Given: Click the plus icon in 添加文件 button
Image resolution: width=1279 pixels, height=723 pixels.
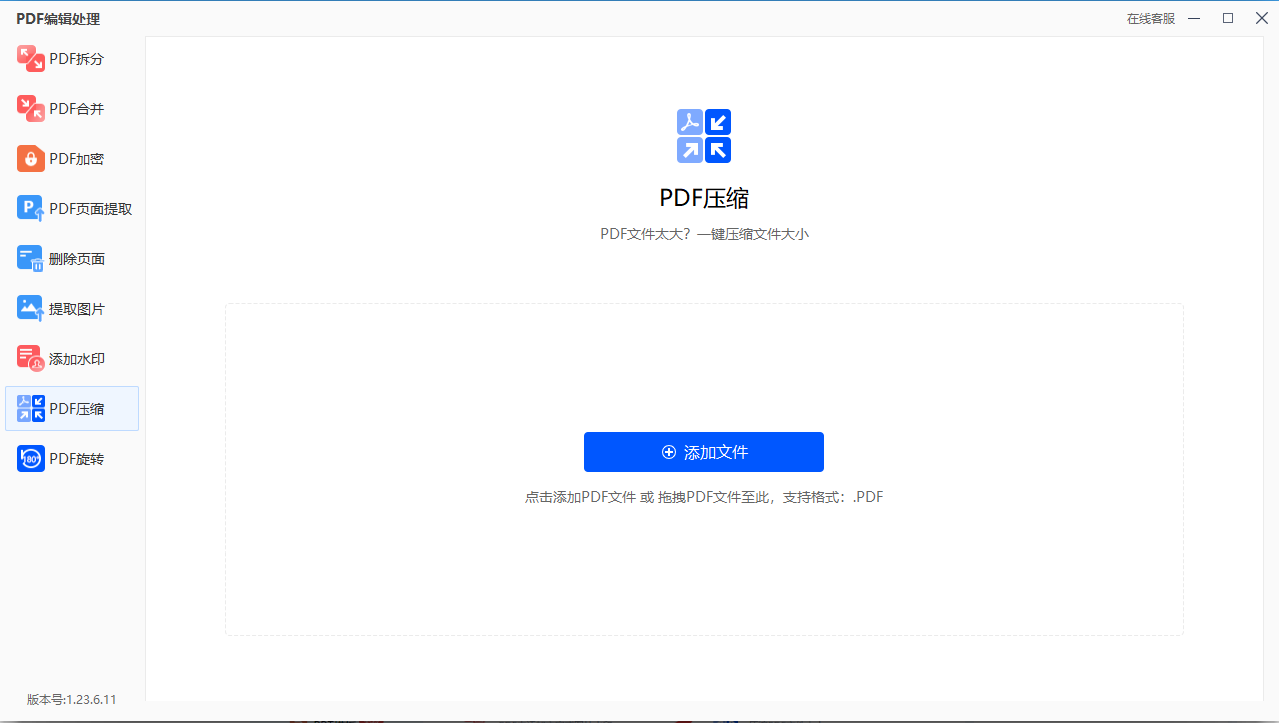Looking at the screenshot, I should point(669,452).
